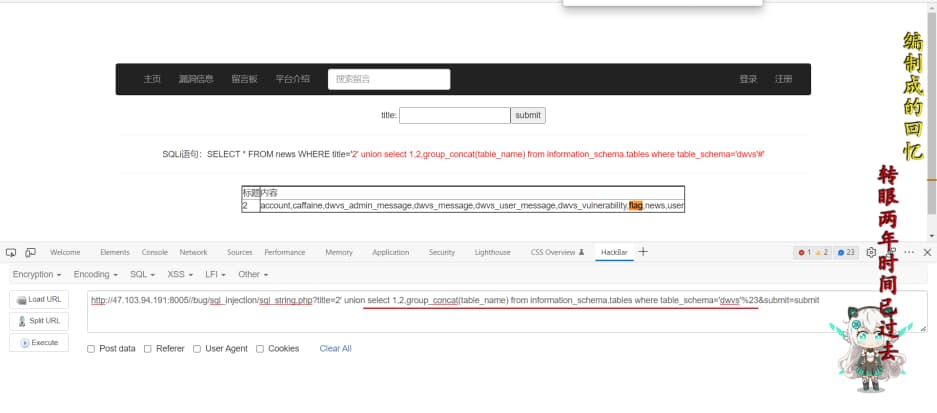
Task: Expand the SQL dropdown menu
Action: 143,274
